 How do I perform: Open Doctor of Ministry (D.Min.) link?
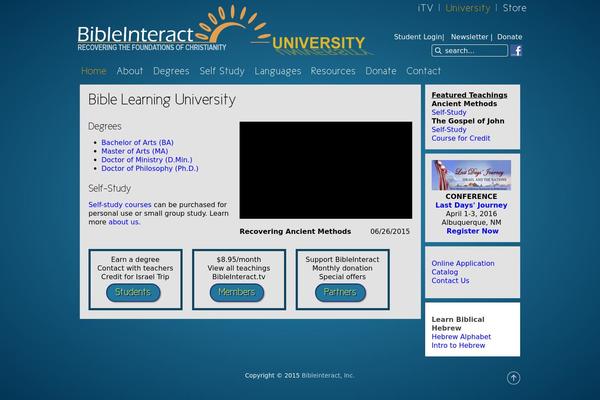click(147, 160)
